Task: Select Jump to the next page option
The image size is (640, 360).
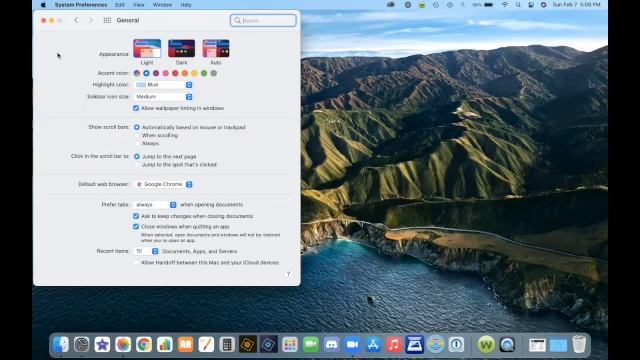Action: pyautogui.click(x=137, y=156)
